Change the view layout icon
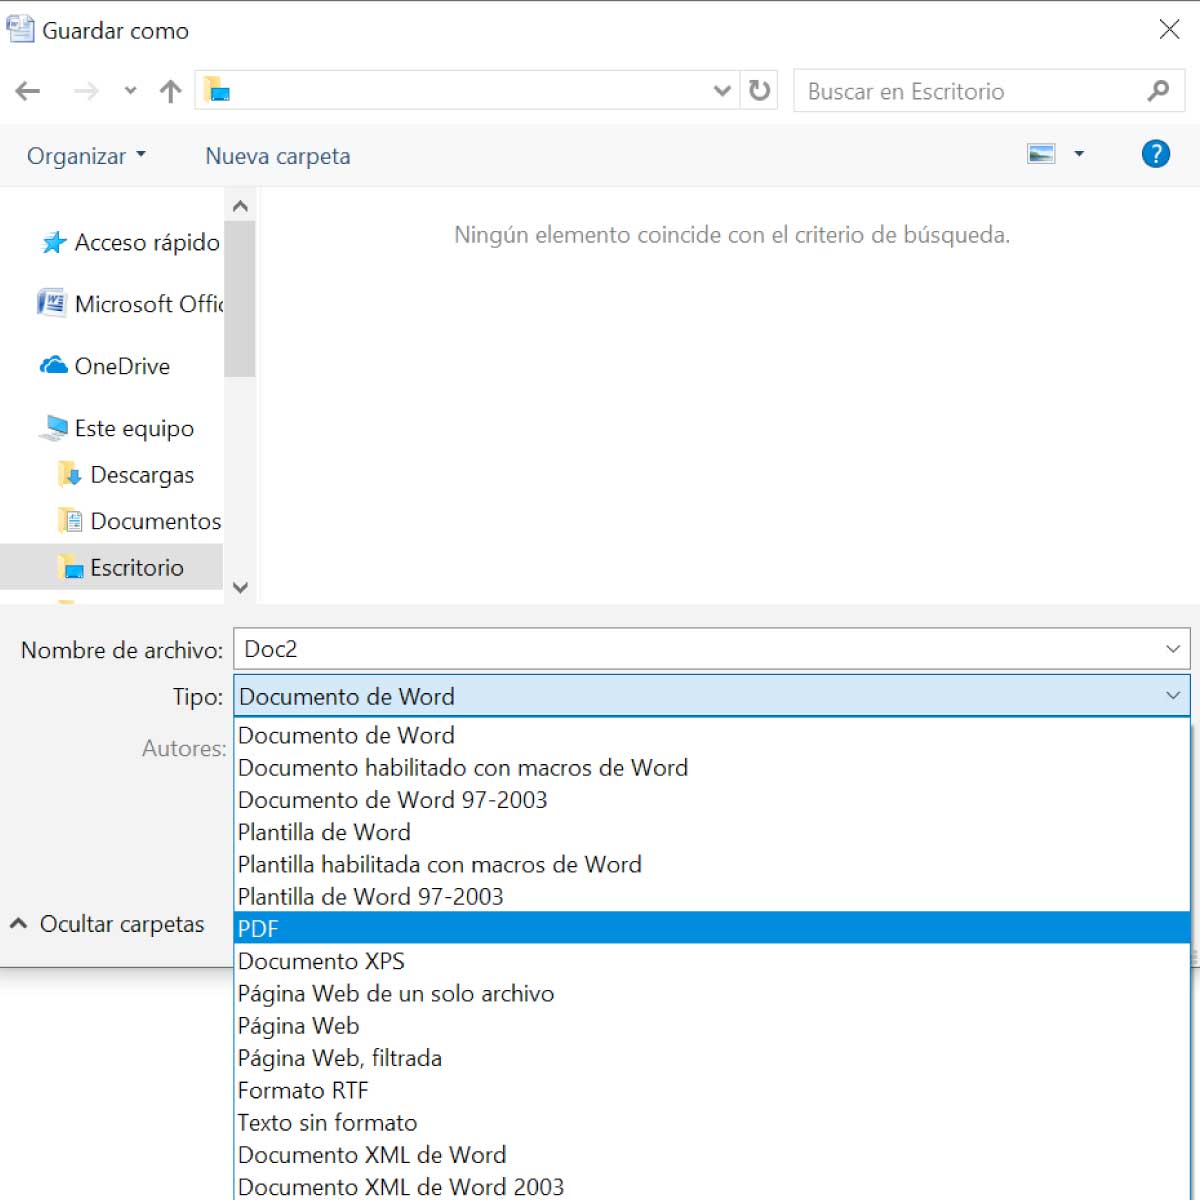1200x1200 pixels. (x=1042, y=154)
